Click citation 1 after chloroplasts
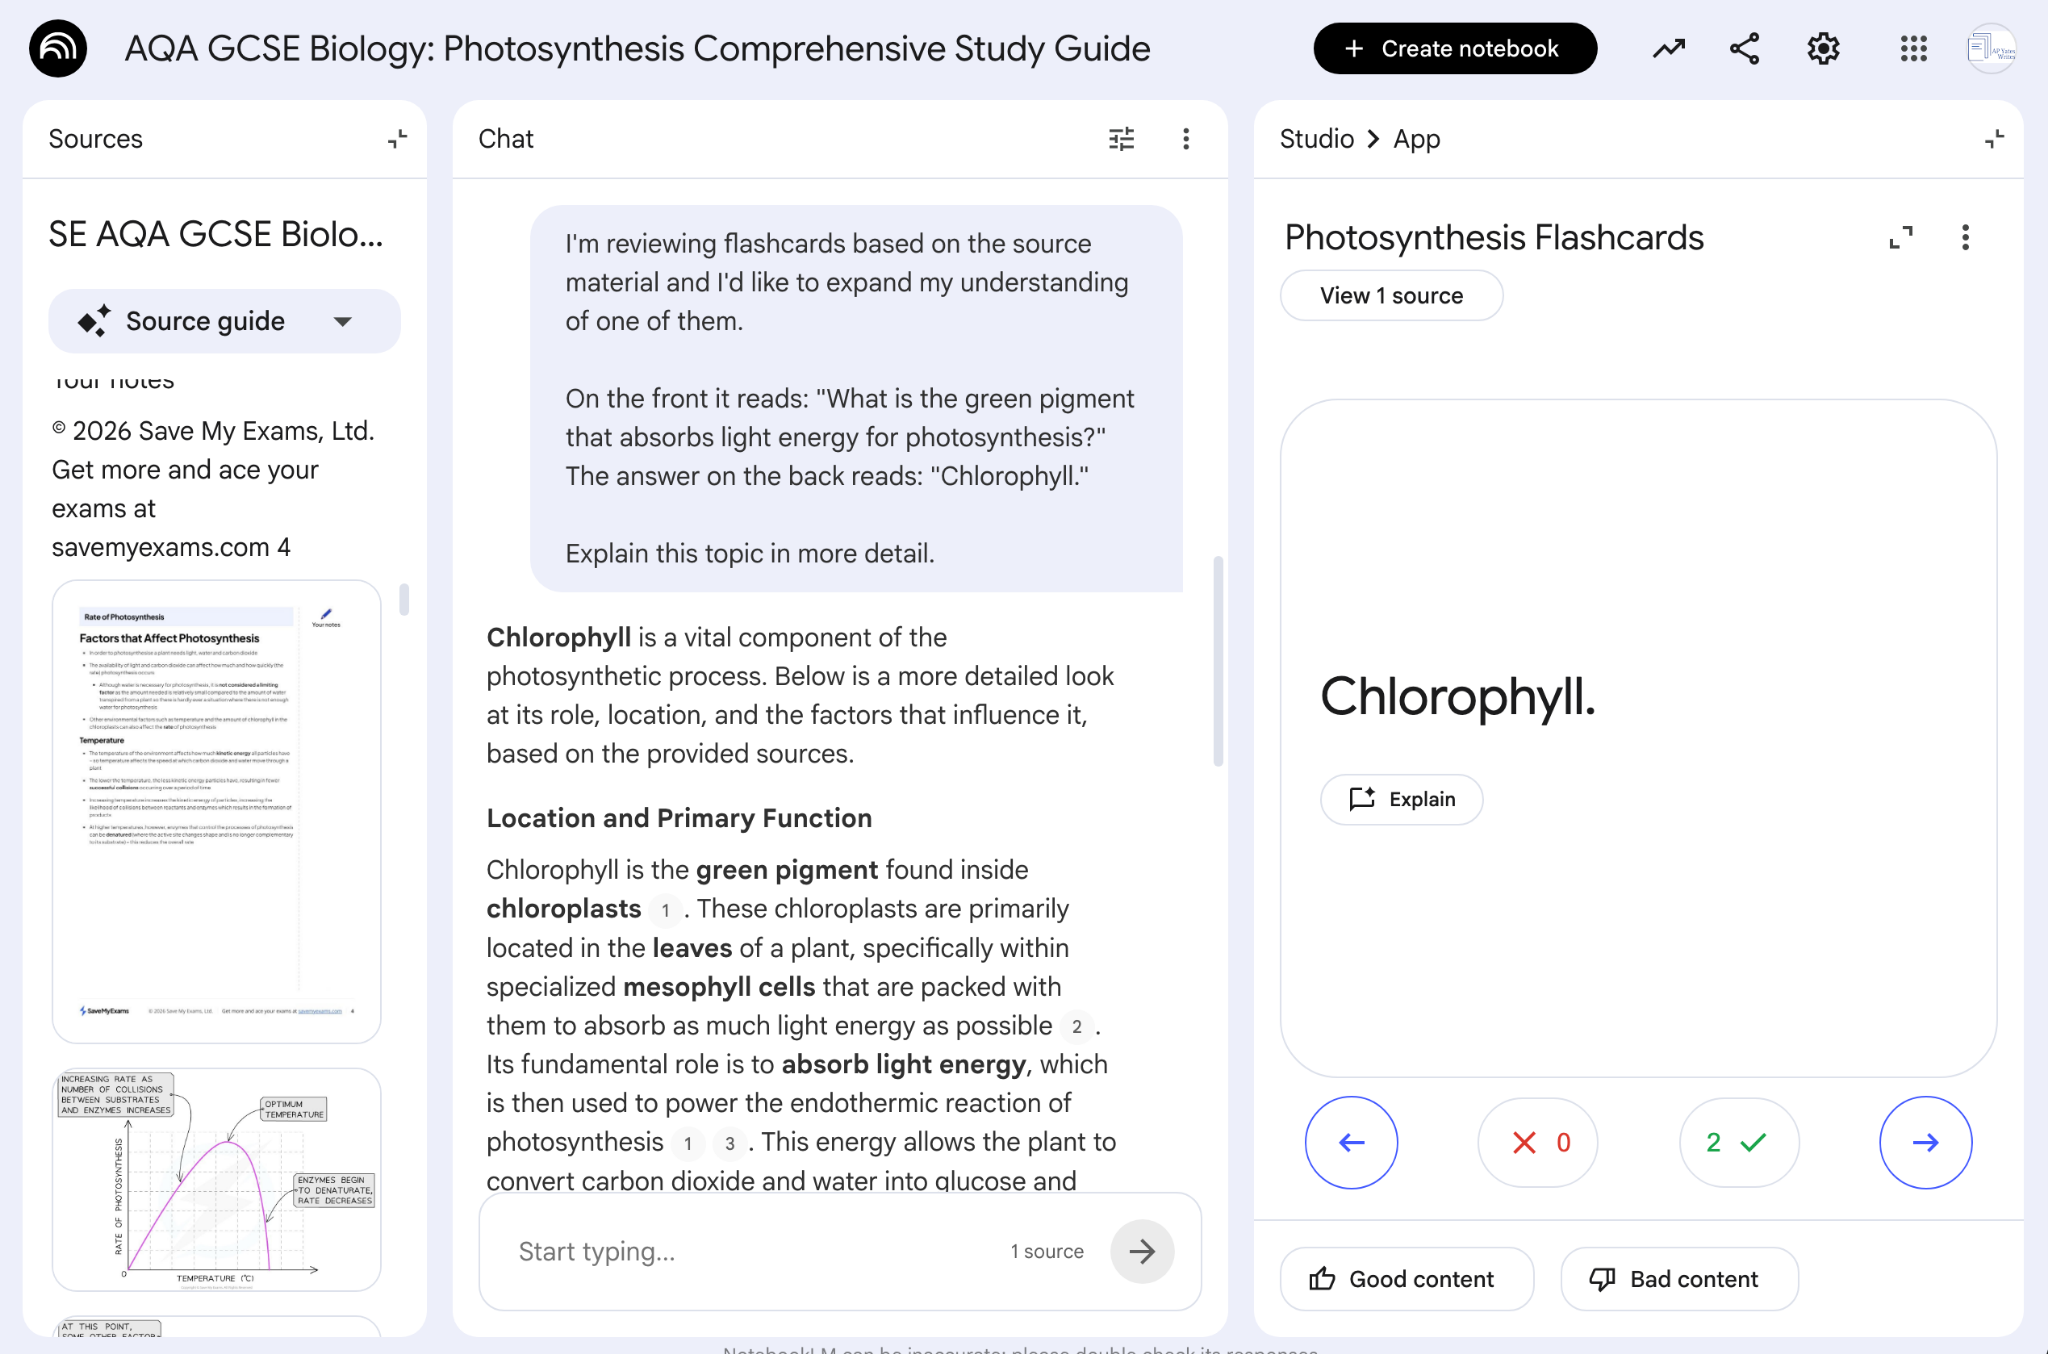Screen dimensions: 2048x1354 pyautogui.click(x=665, y=910)
